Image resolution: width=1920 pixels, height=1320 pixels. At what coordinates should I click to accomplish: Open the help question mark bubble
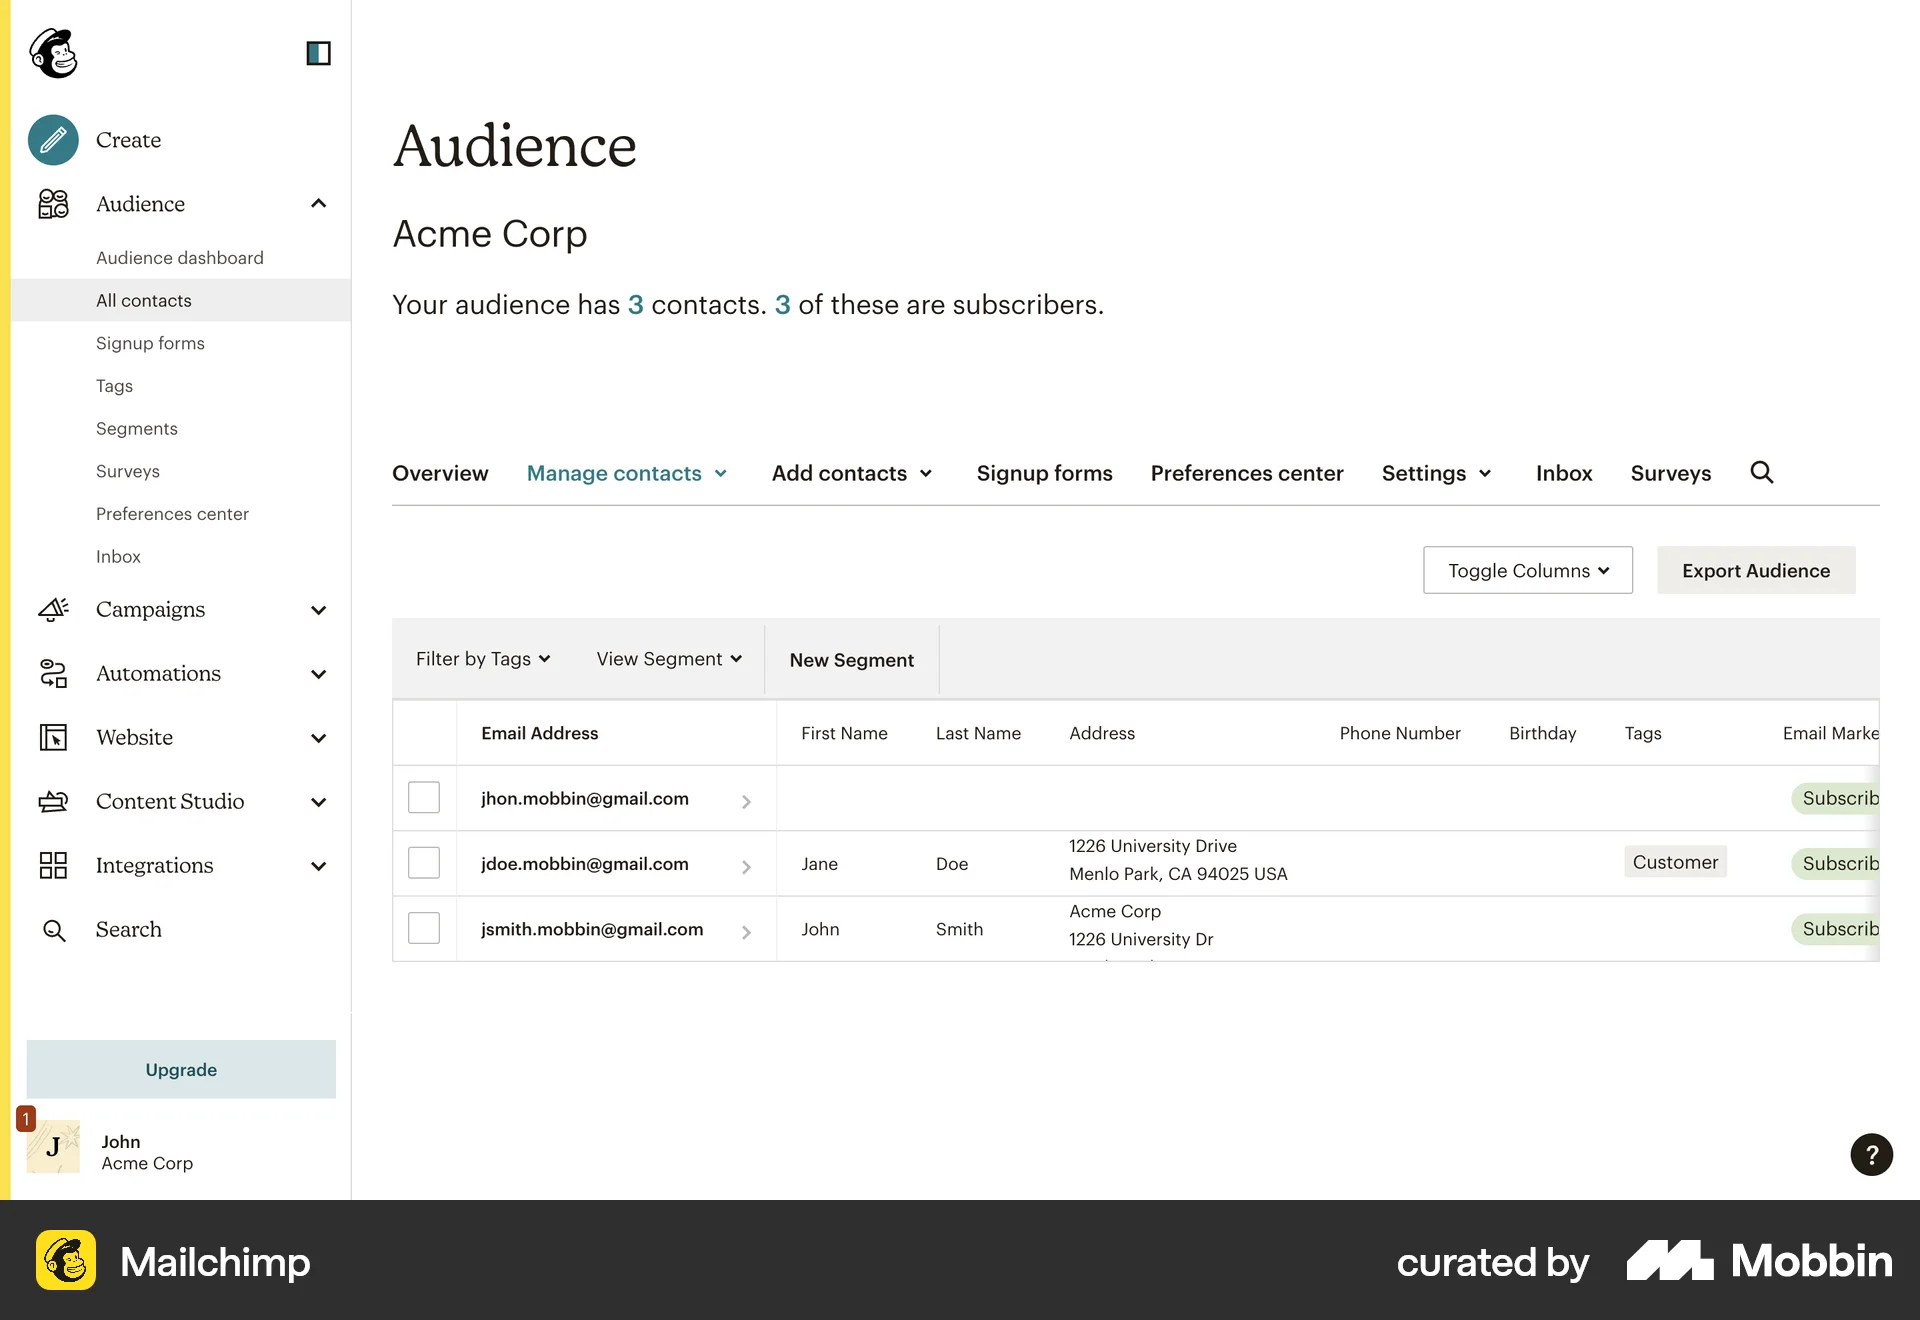1871,1155
